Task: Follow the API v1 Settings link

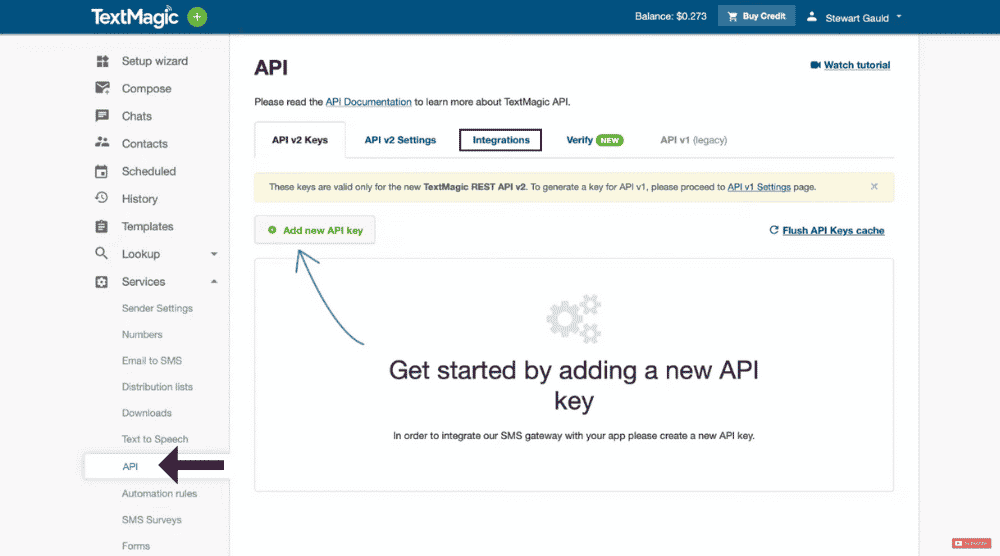Action: pyautogui.click(x=759, y=187)
